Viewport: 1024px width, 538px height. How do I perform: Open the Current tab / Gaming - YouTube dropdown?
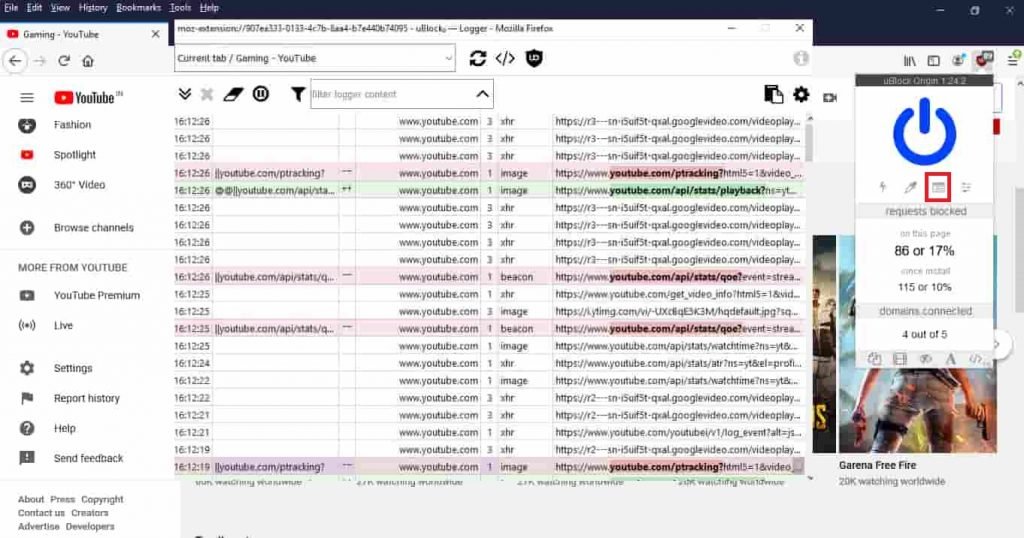pyautogui.click(x=315, y=58)
